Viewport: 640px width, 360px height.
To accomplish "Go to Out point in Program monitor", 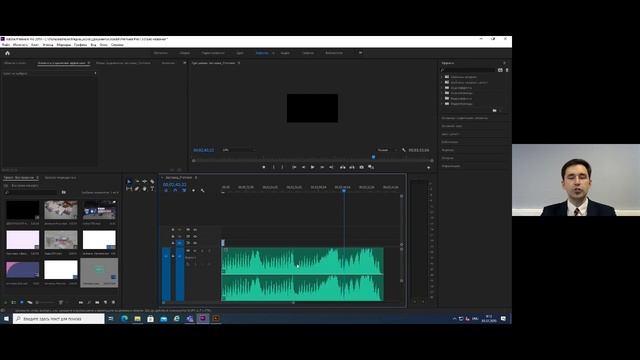I will (x=331, y=167).
